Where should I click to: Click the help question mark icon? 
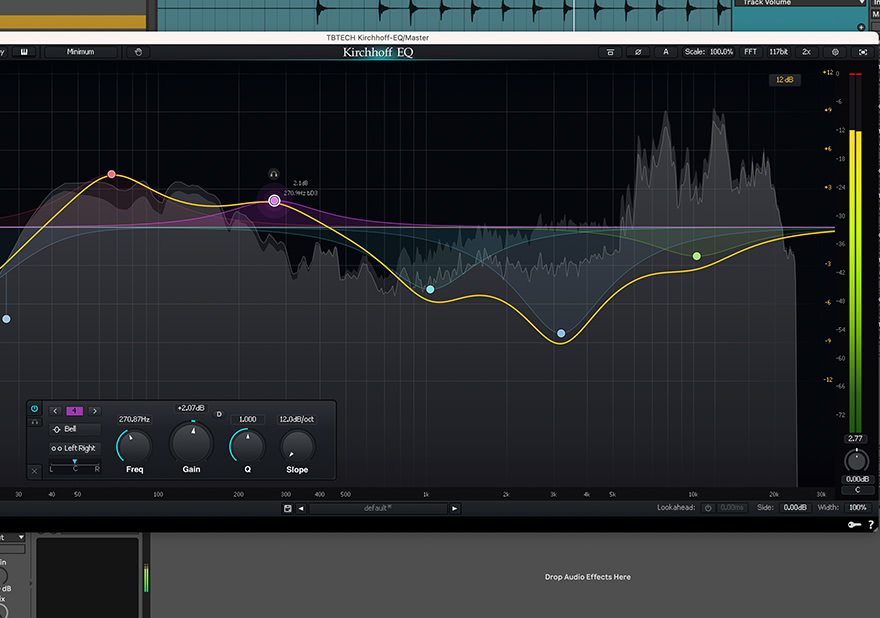871,524
